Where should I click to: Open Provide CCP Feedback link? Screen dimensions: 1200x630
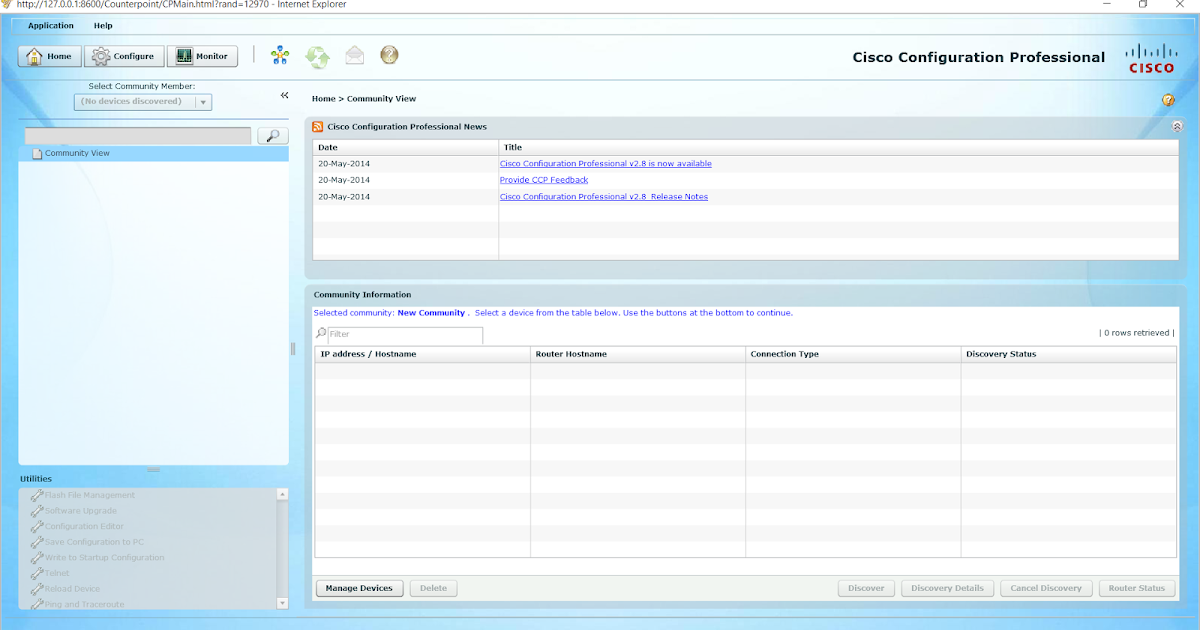click(544, 180)
